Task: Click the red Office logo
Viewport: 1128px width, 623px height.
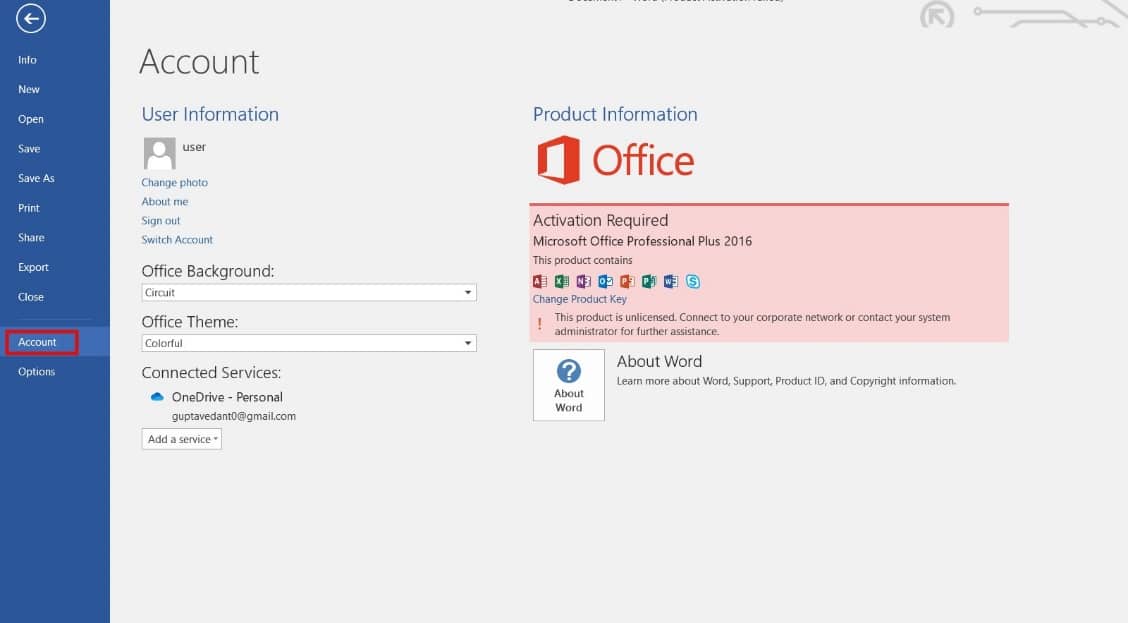Action: (x=616, y=160)
